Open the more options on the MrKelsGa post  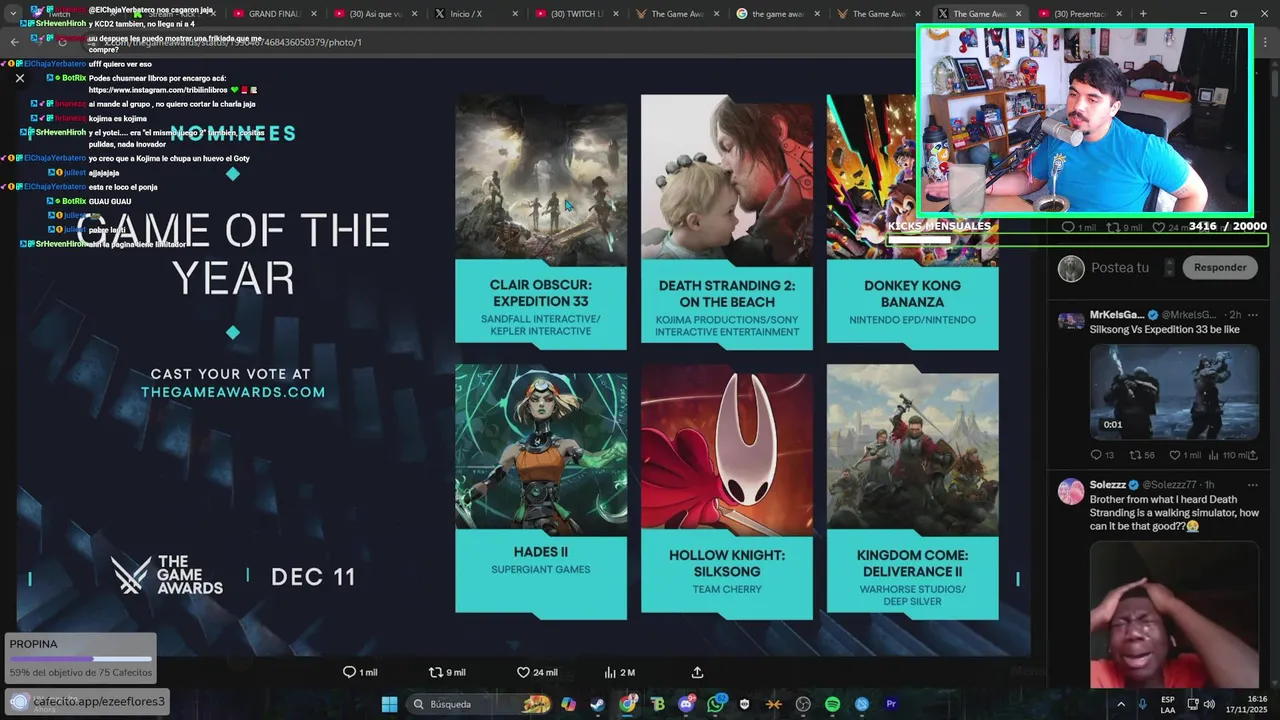pos(1252,315)
